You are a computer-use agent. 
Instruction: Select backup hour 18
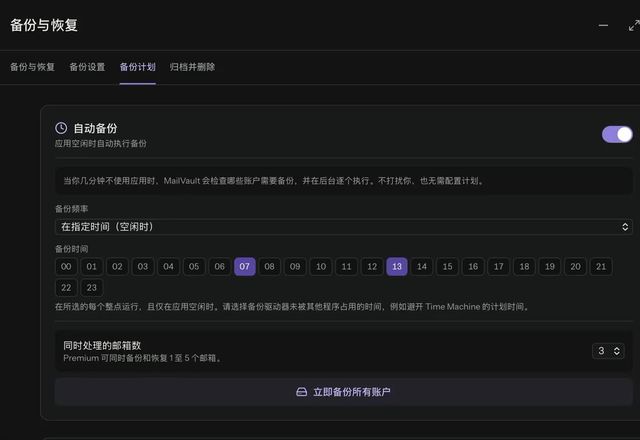coord(524,267)
